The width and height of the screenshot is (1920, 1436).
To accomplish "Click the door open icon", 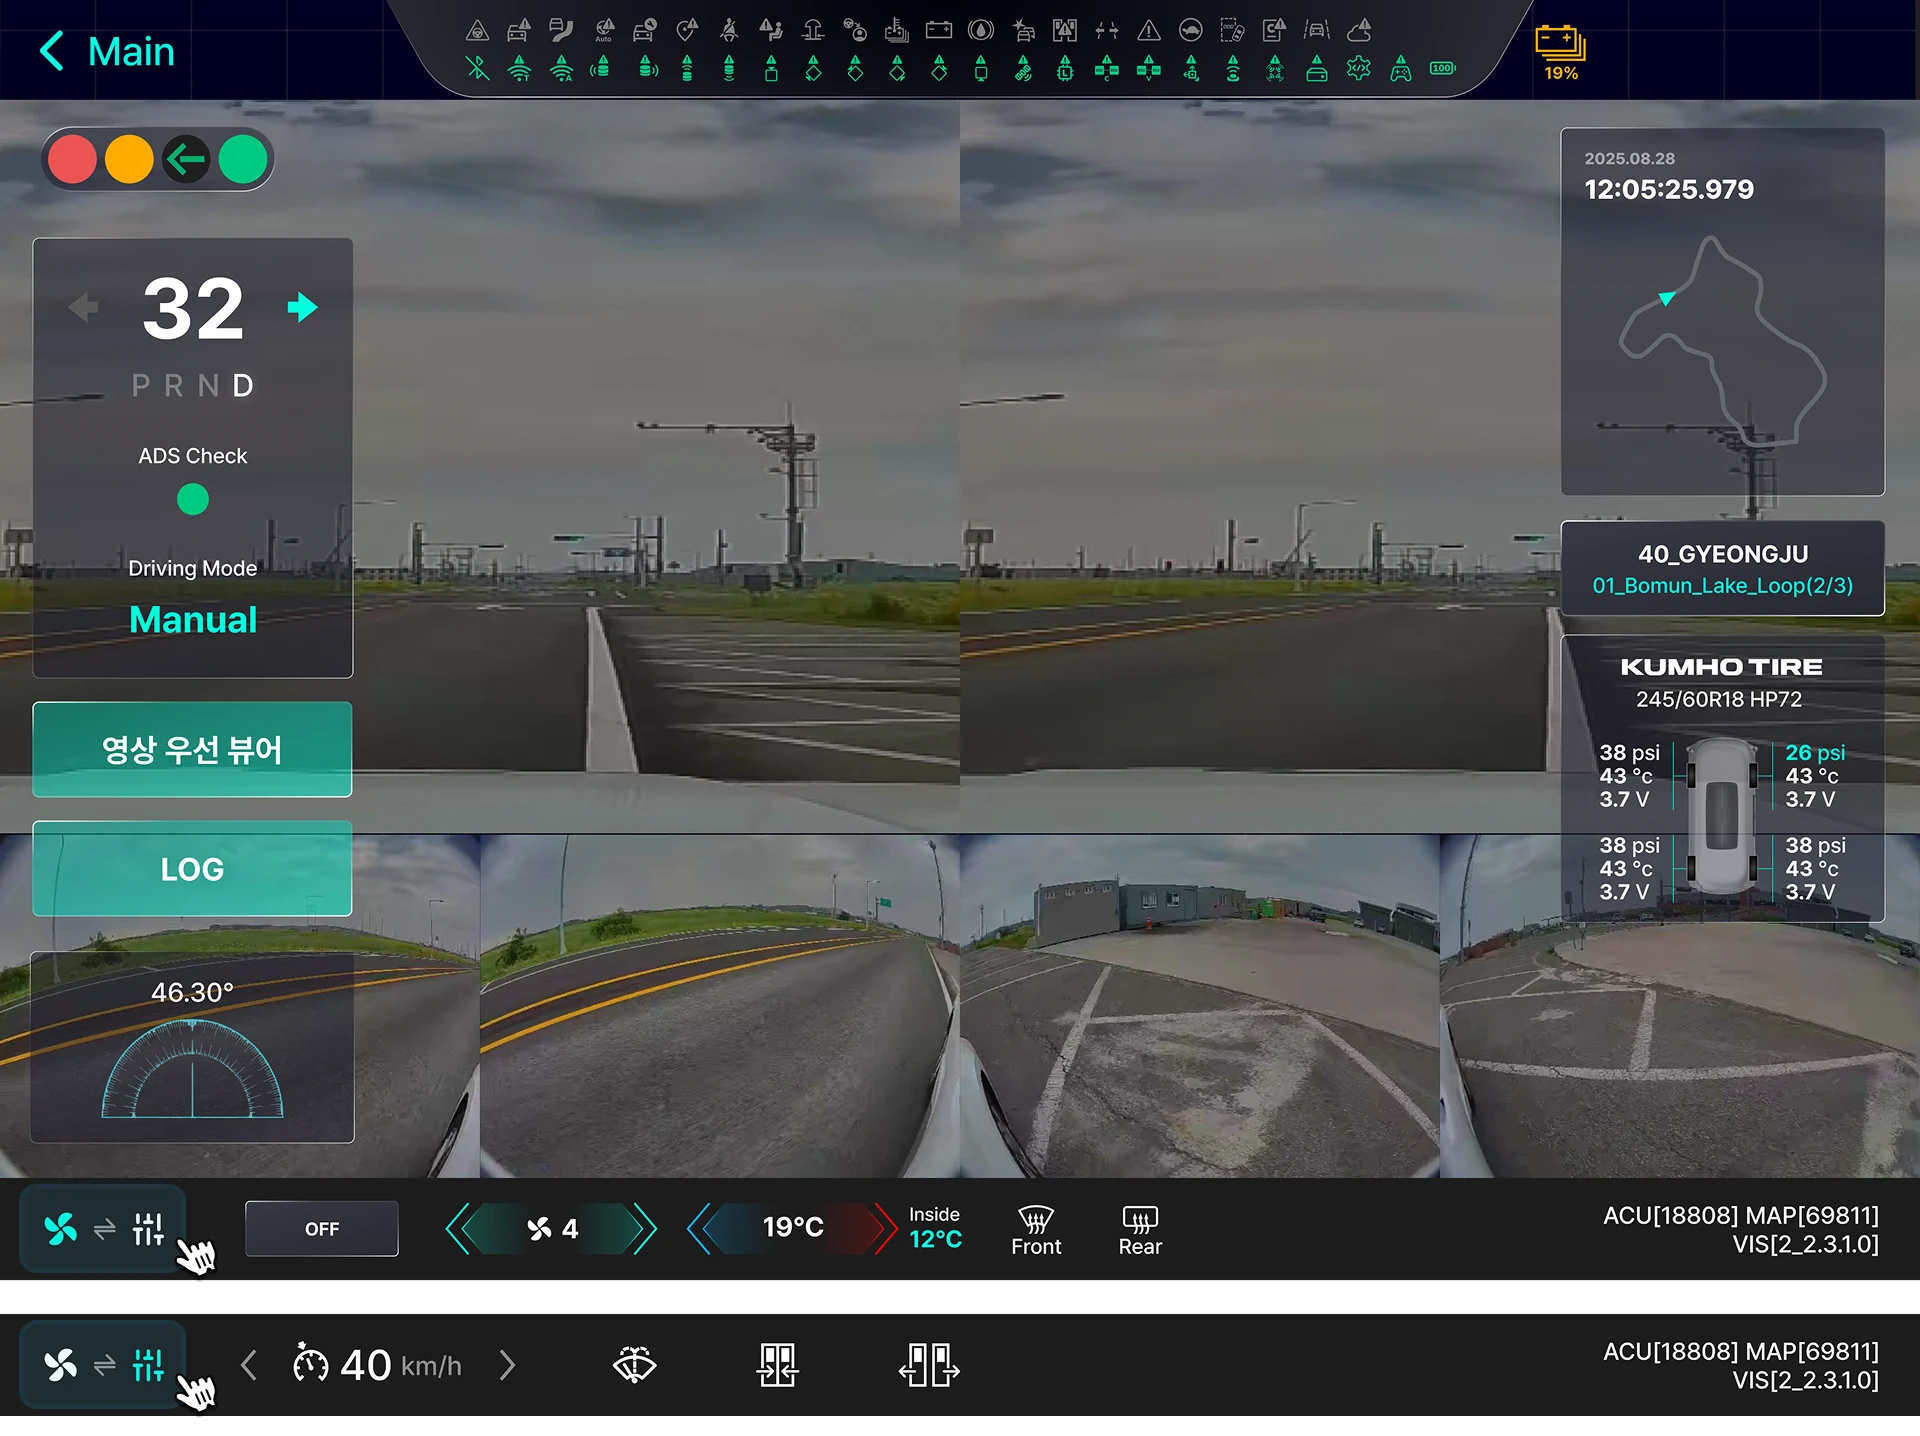I will pos(929,1365).
